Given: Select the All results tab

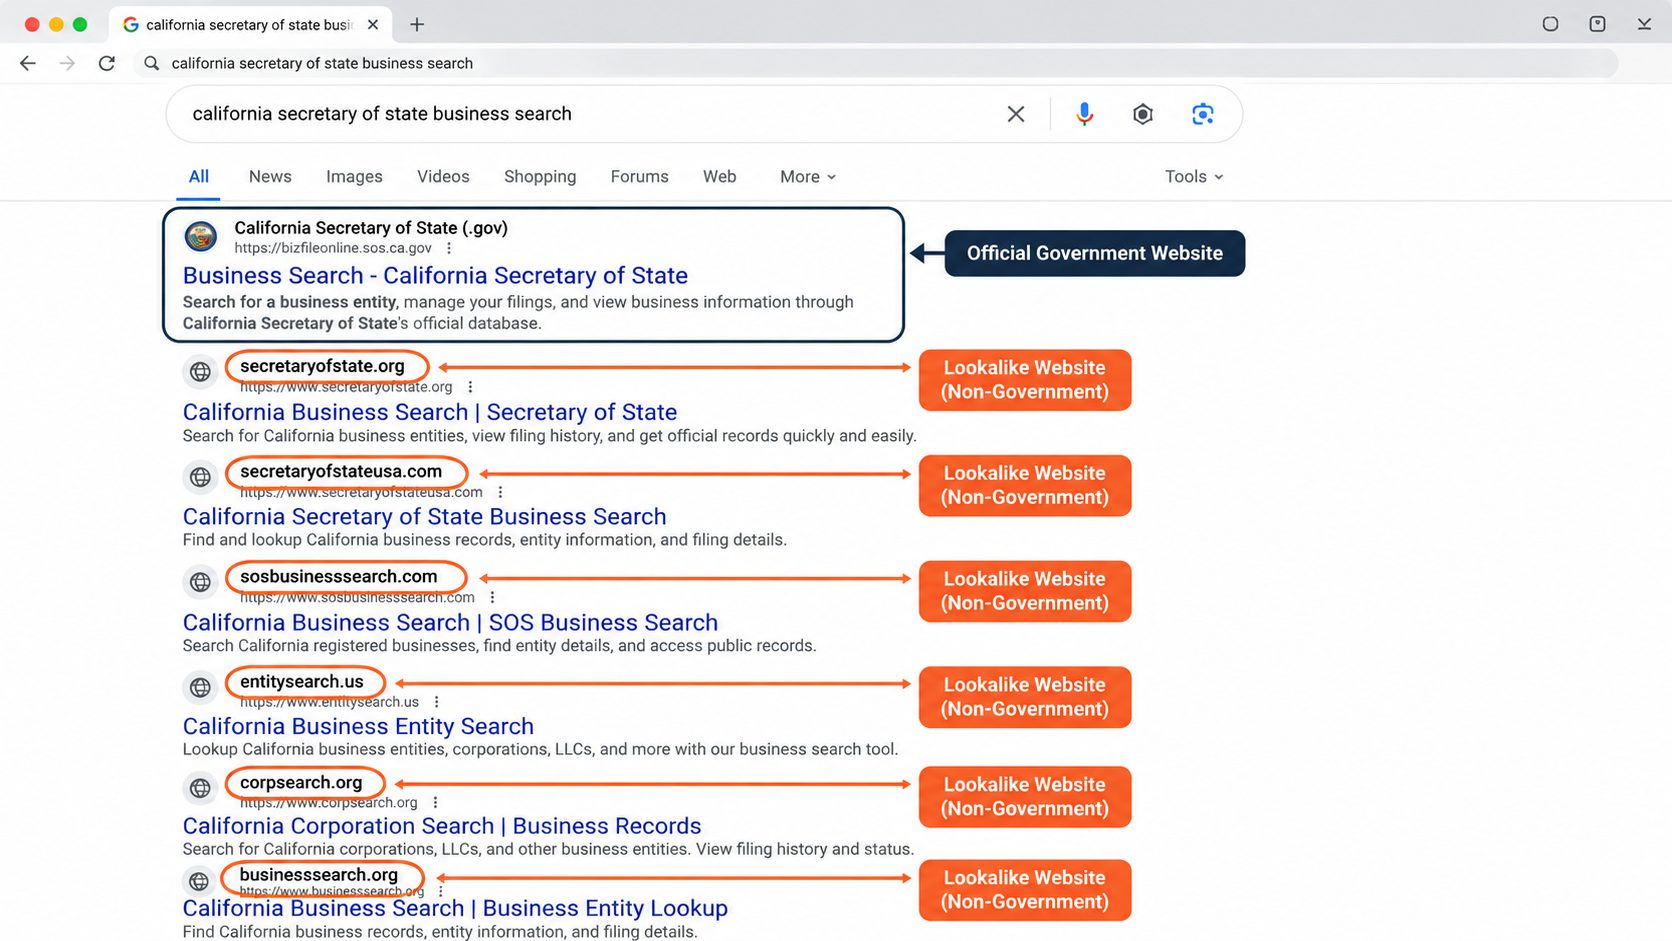Looking at the screenshot, I should coord(199,177).
